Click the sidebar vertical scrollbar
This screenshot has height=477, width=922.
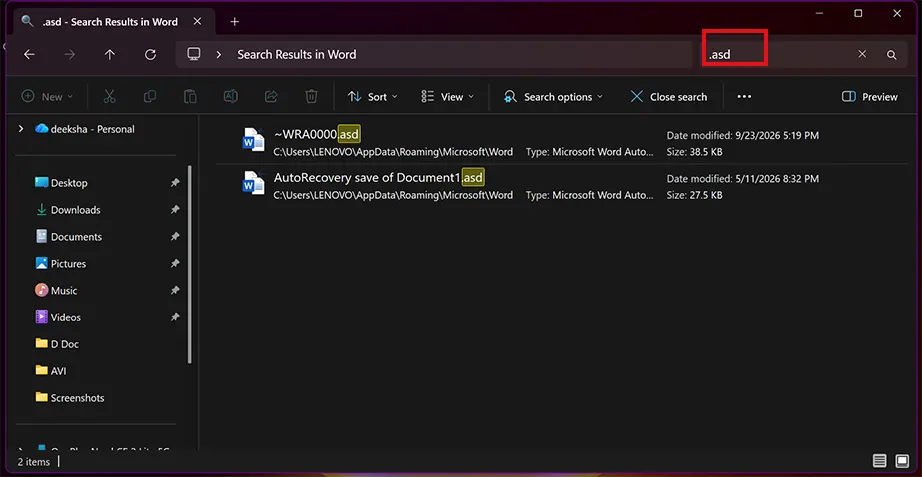tap(189, 264)
